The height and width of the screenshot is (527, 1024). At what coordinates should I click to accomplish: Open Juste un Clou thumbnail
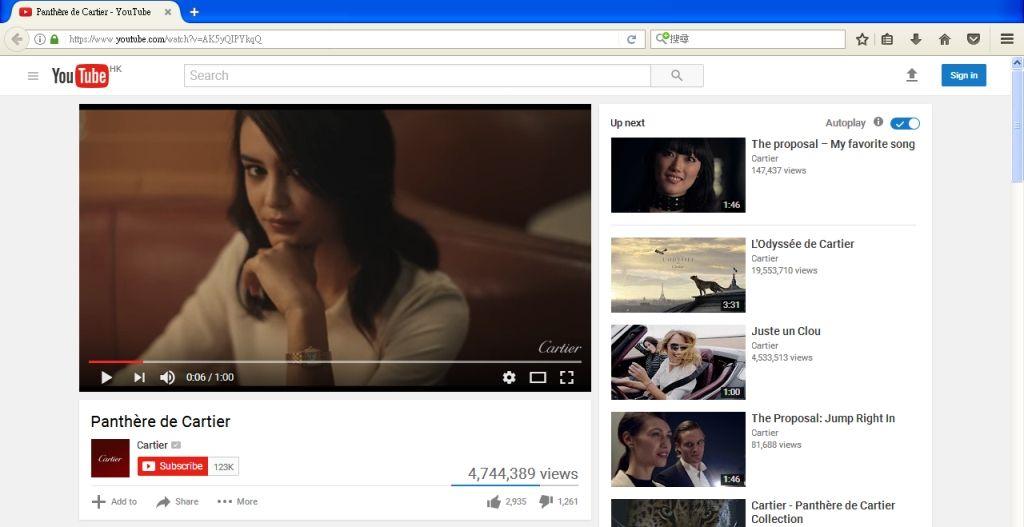click(678, 362)
